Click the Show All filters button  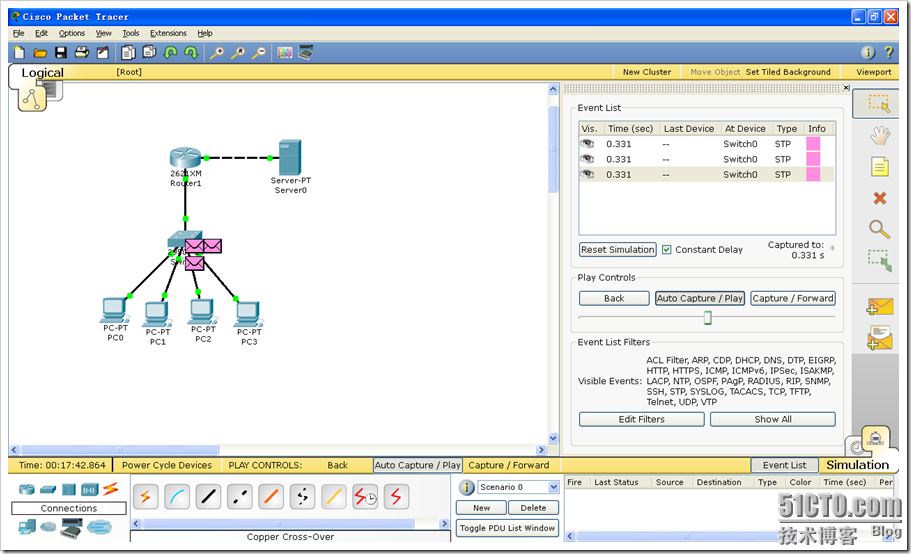point(773,419)
